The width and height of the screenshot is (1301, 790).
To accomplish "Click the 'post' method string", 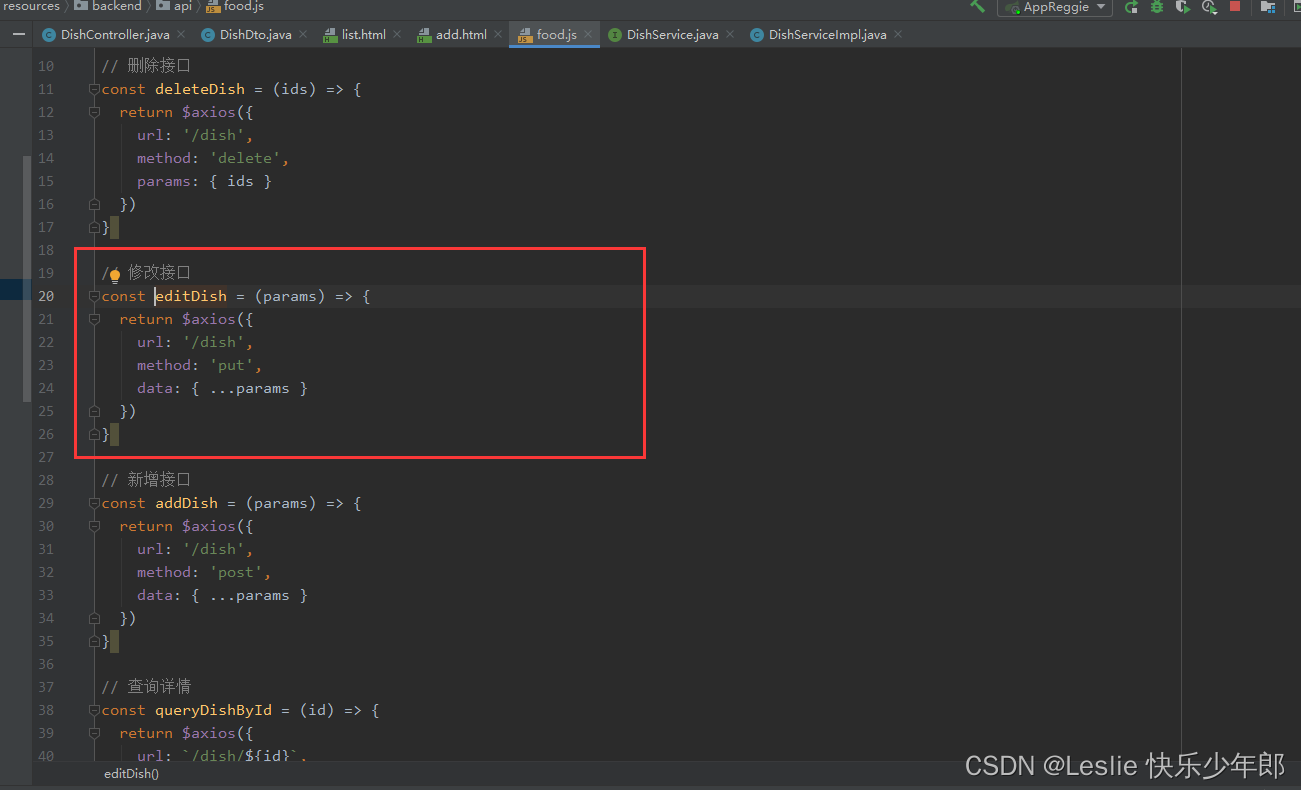I will pyautogui.click(x=236, y=572).
